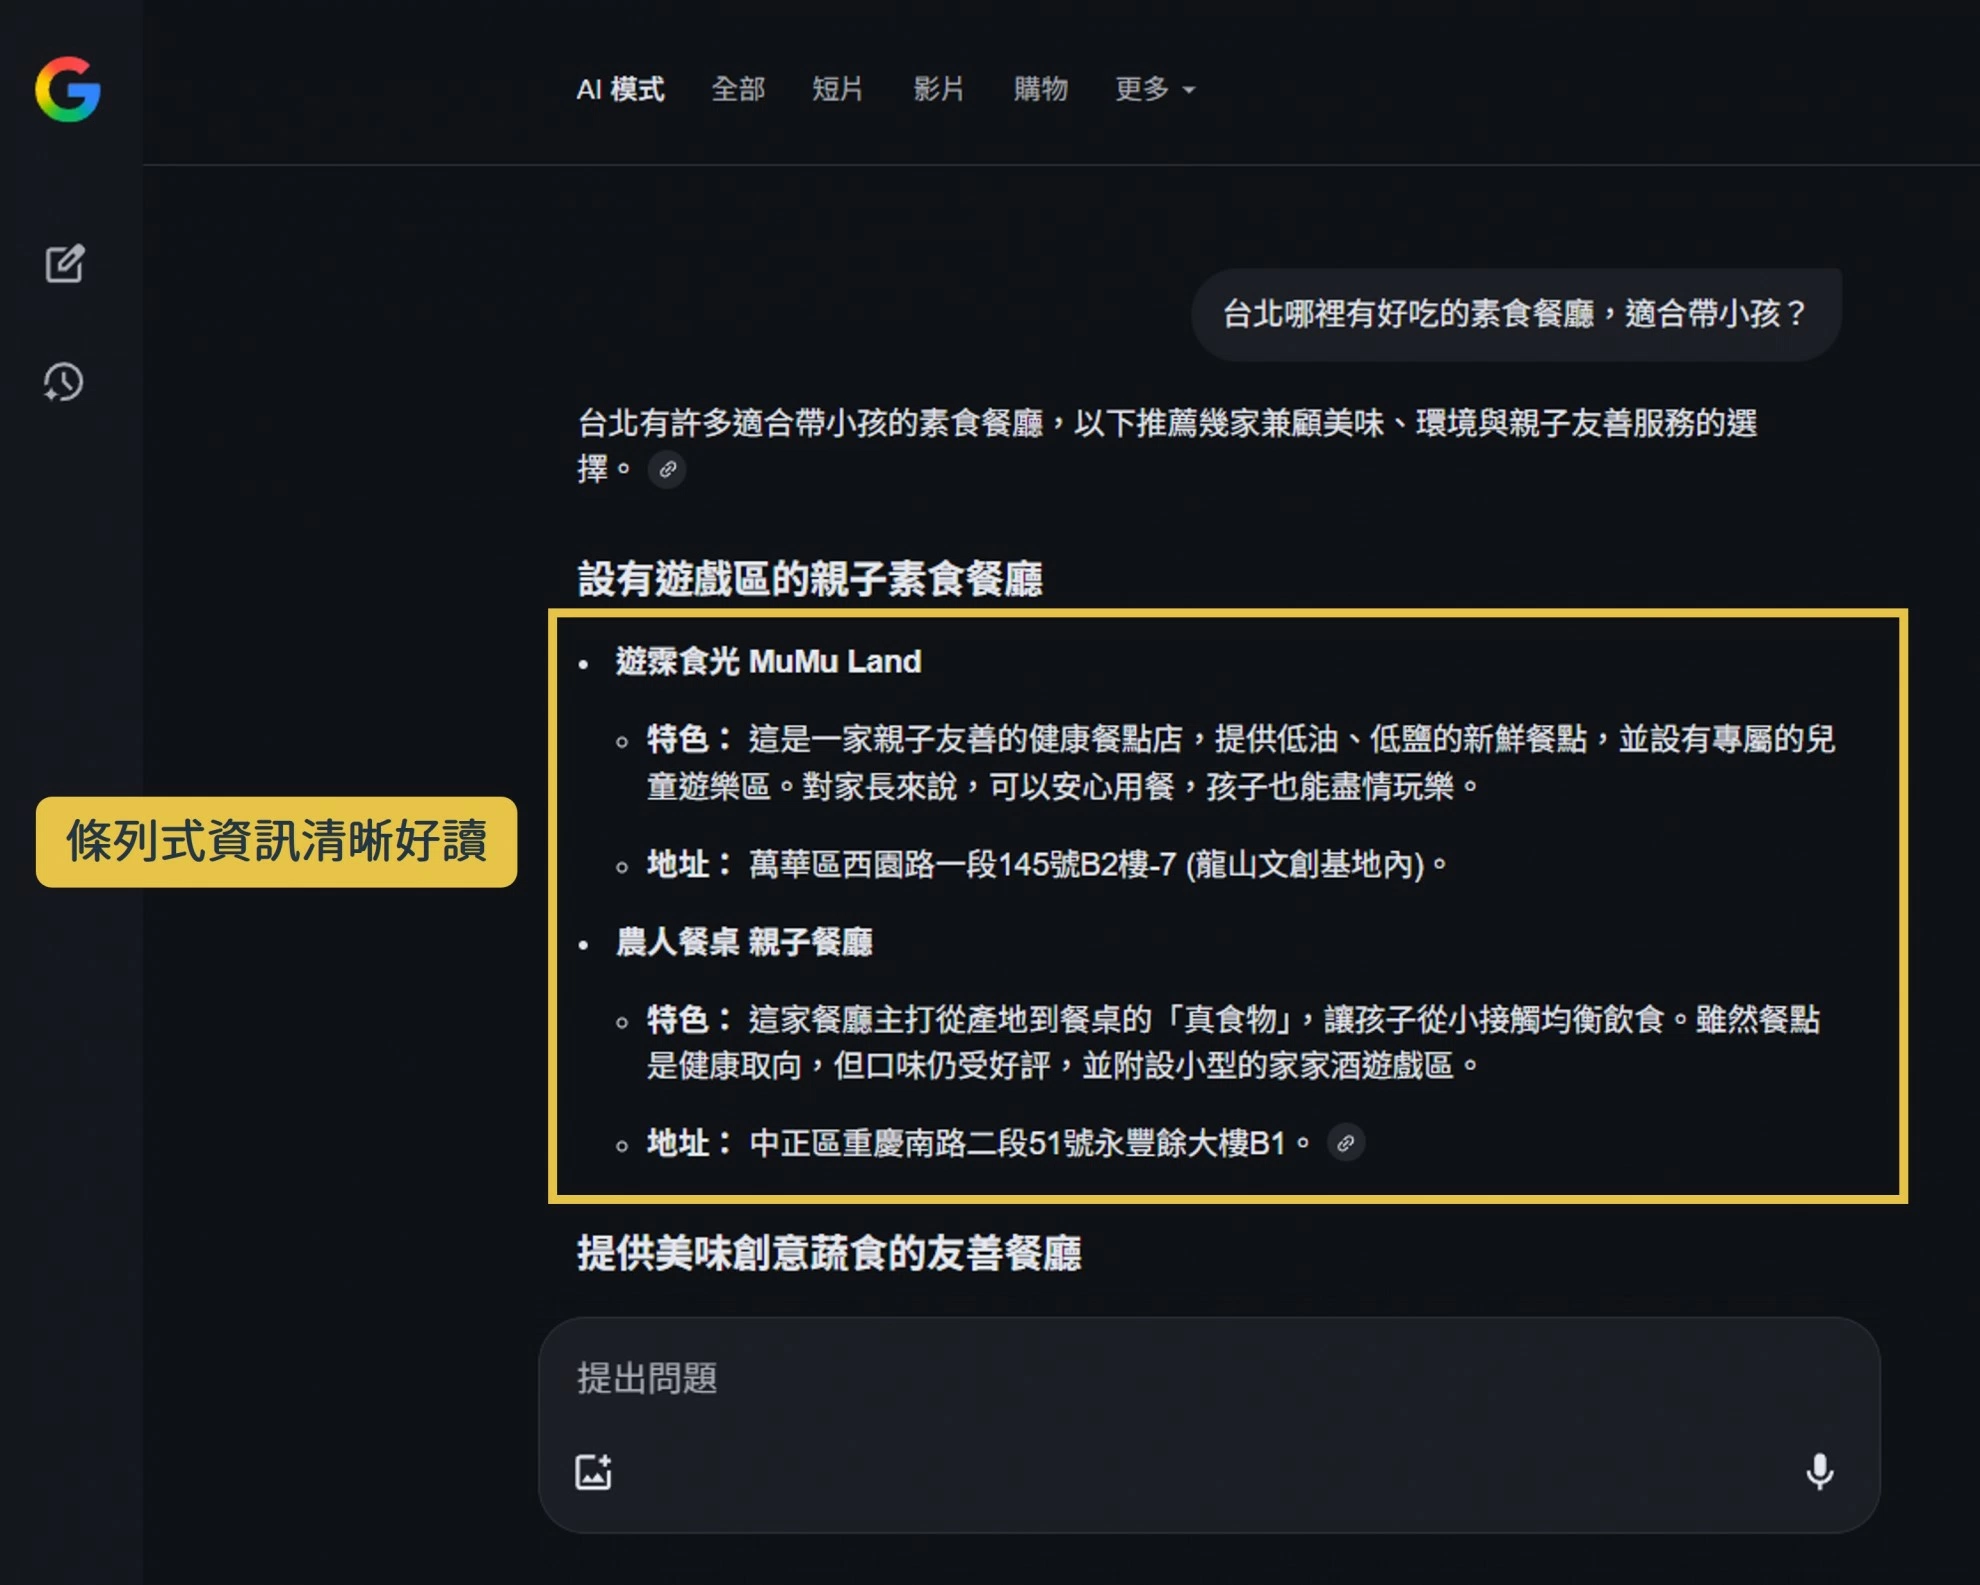The height and width of the screenshot is (1585, 1980).
Task: Activate the microphone voice input
Action: point(1819,1472)
